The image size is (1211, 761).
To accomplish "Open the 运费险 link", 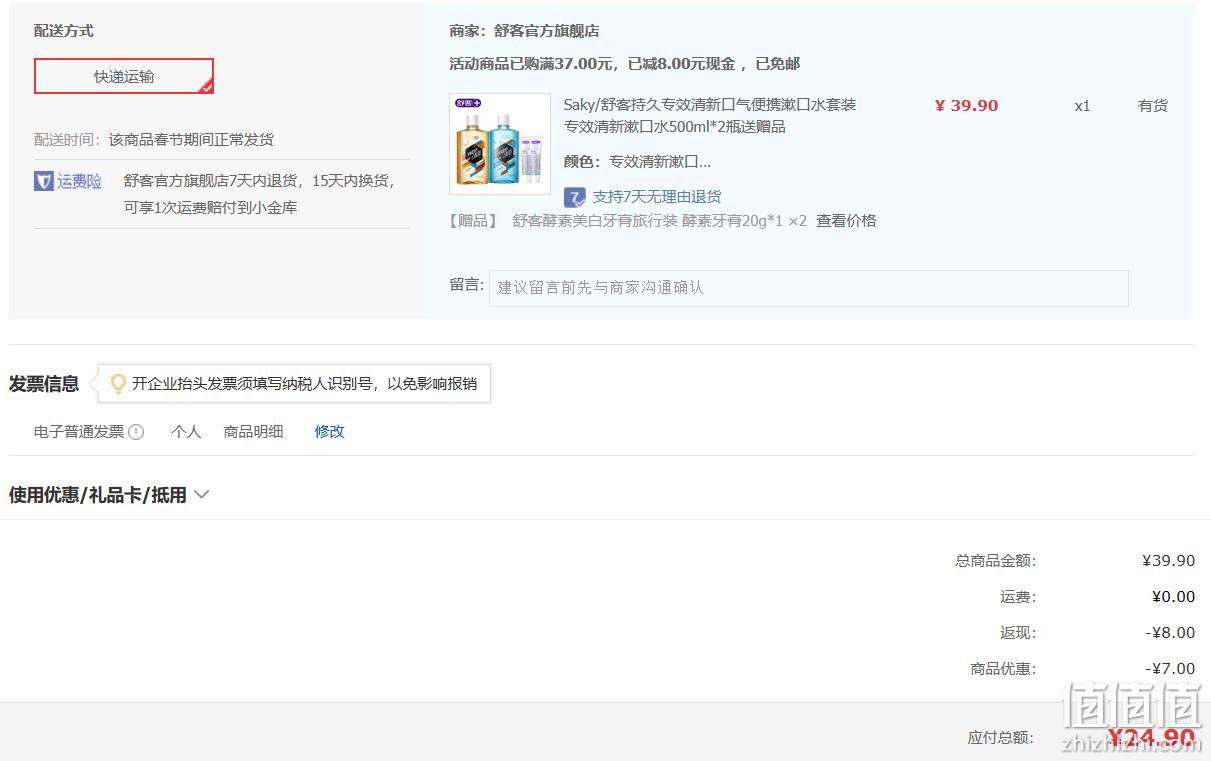I will click(79, 181).
